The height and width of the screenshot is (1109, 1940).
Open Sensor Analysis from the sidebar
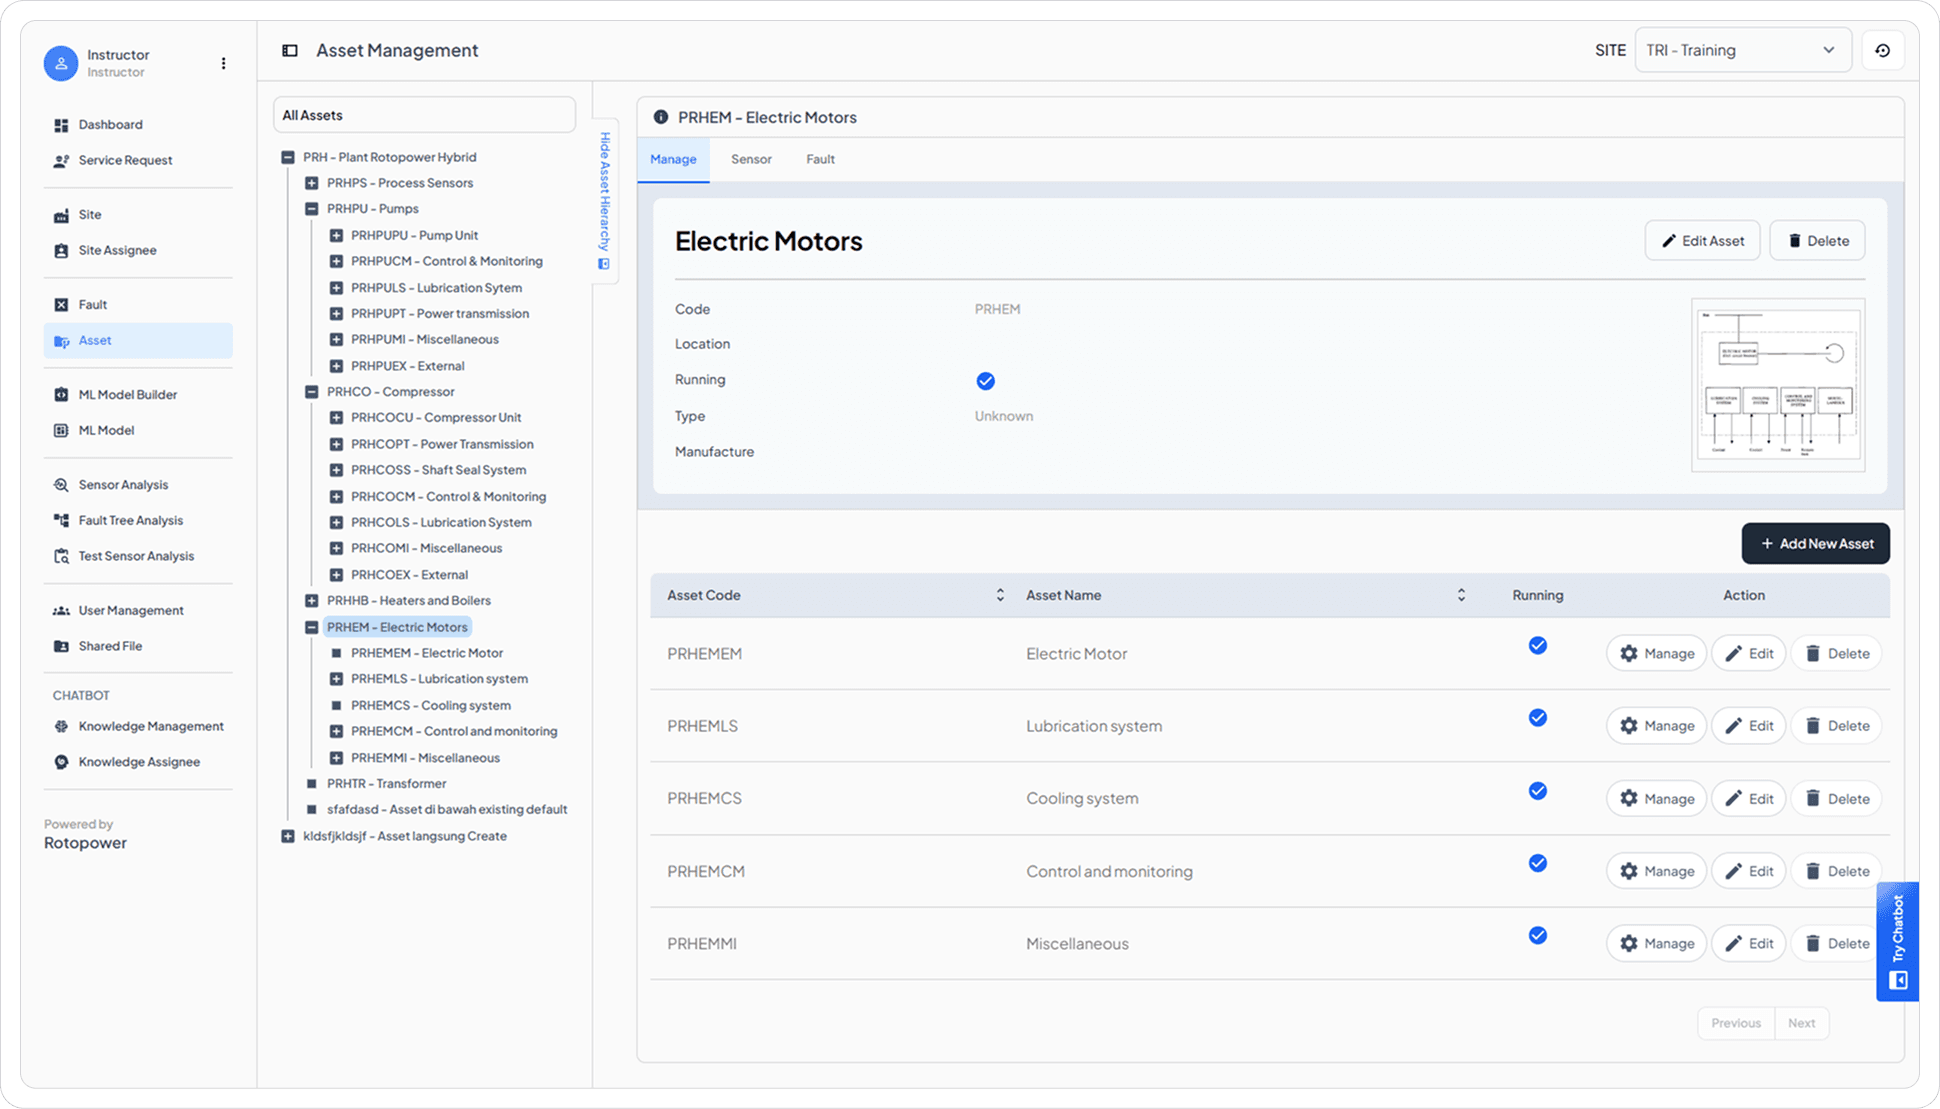click(123, 484)
